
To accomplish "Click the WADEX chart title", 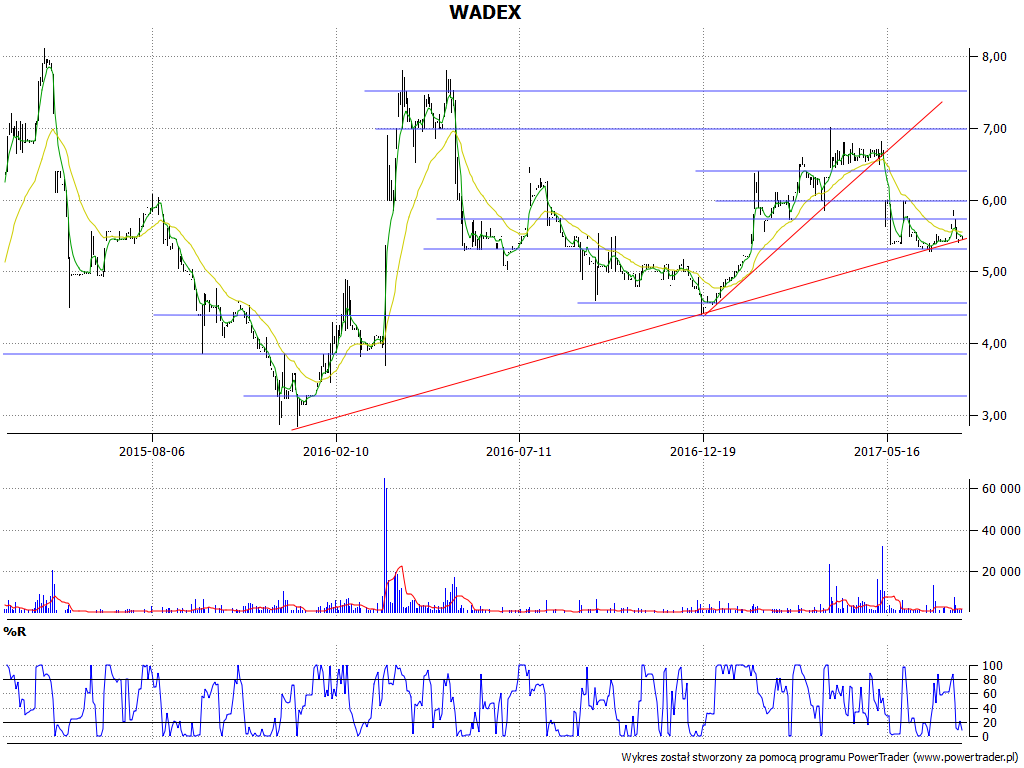I will pos(485,12).
